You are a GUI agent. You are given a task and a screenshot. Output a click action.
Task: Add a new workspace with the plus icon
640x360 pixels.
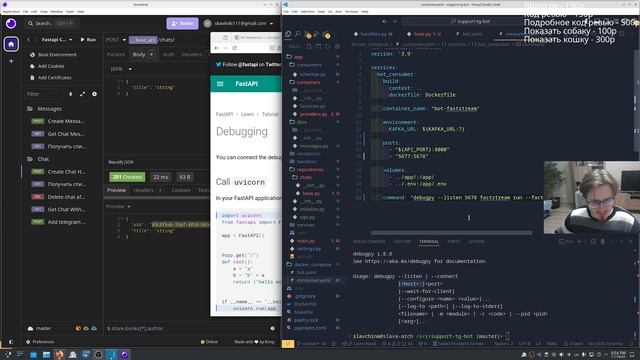11,61
